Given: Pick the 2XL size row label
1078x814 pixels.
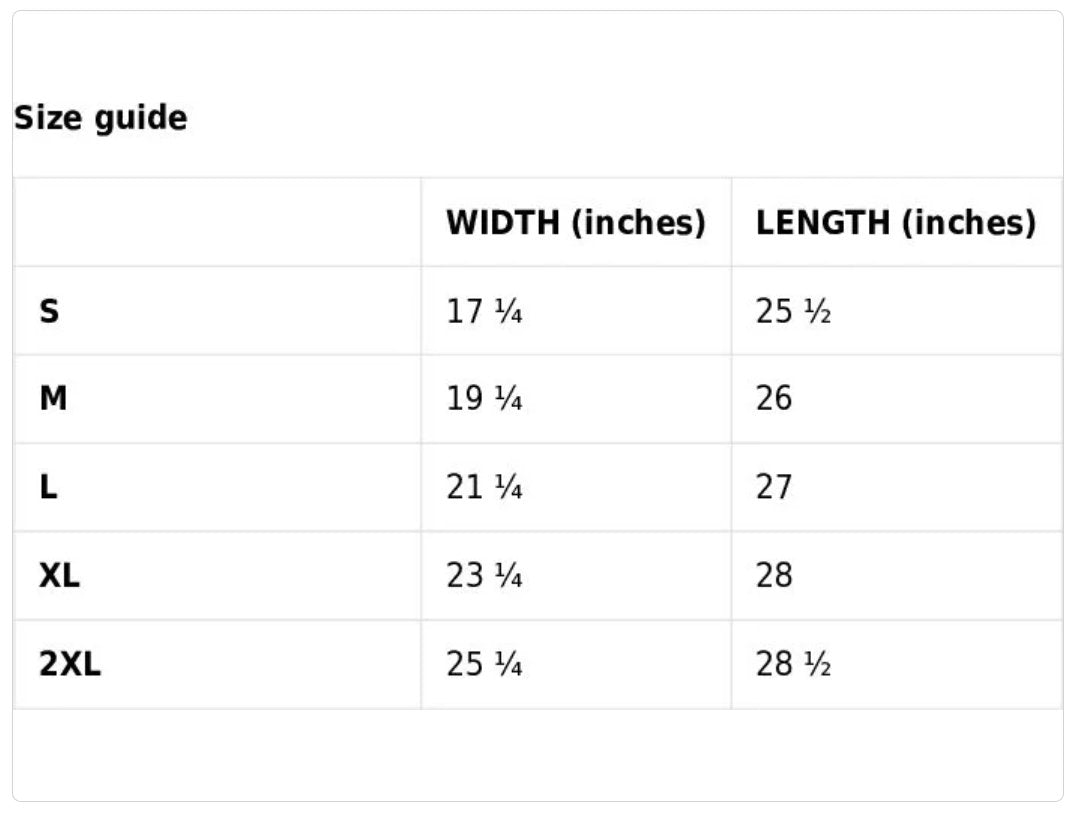Looking at the screenshot, I should click(x=70, y=665).
